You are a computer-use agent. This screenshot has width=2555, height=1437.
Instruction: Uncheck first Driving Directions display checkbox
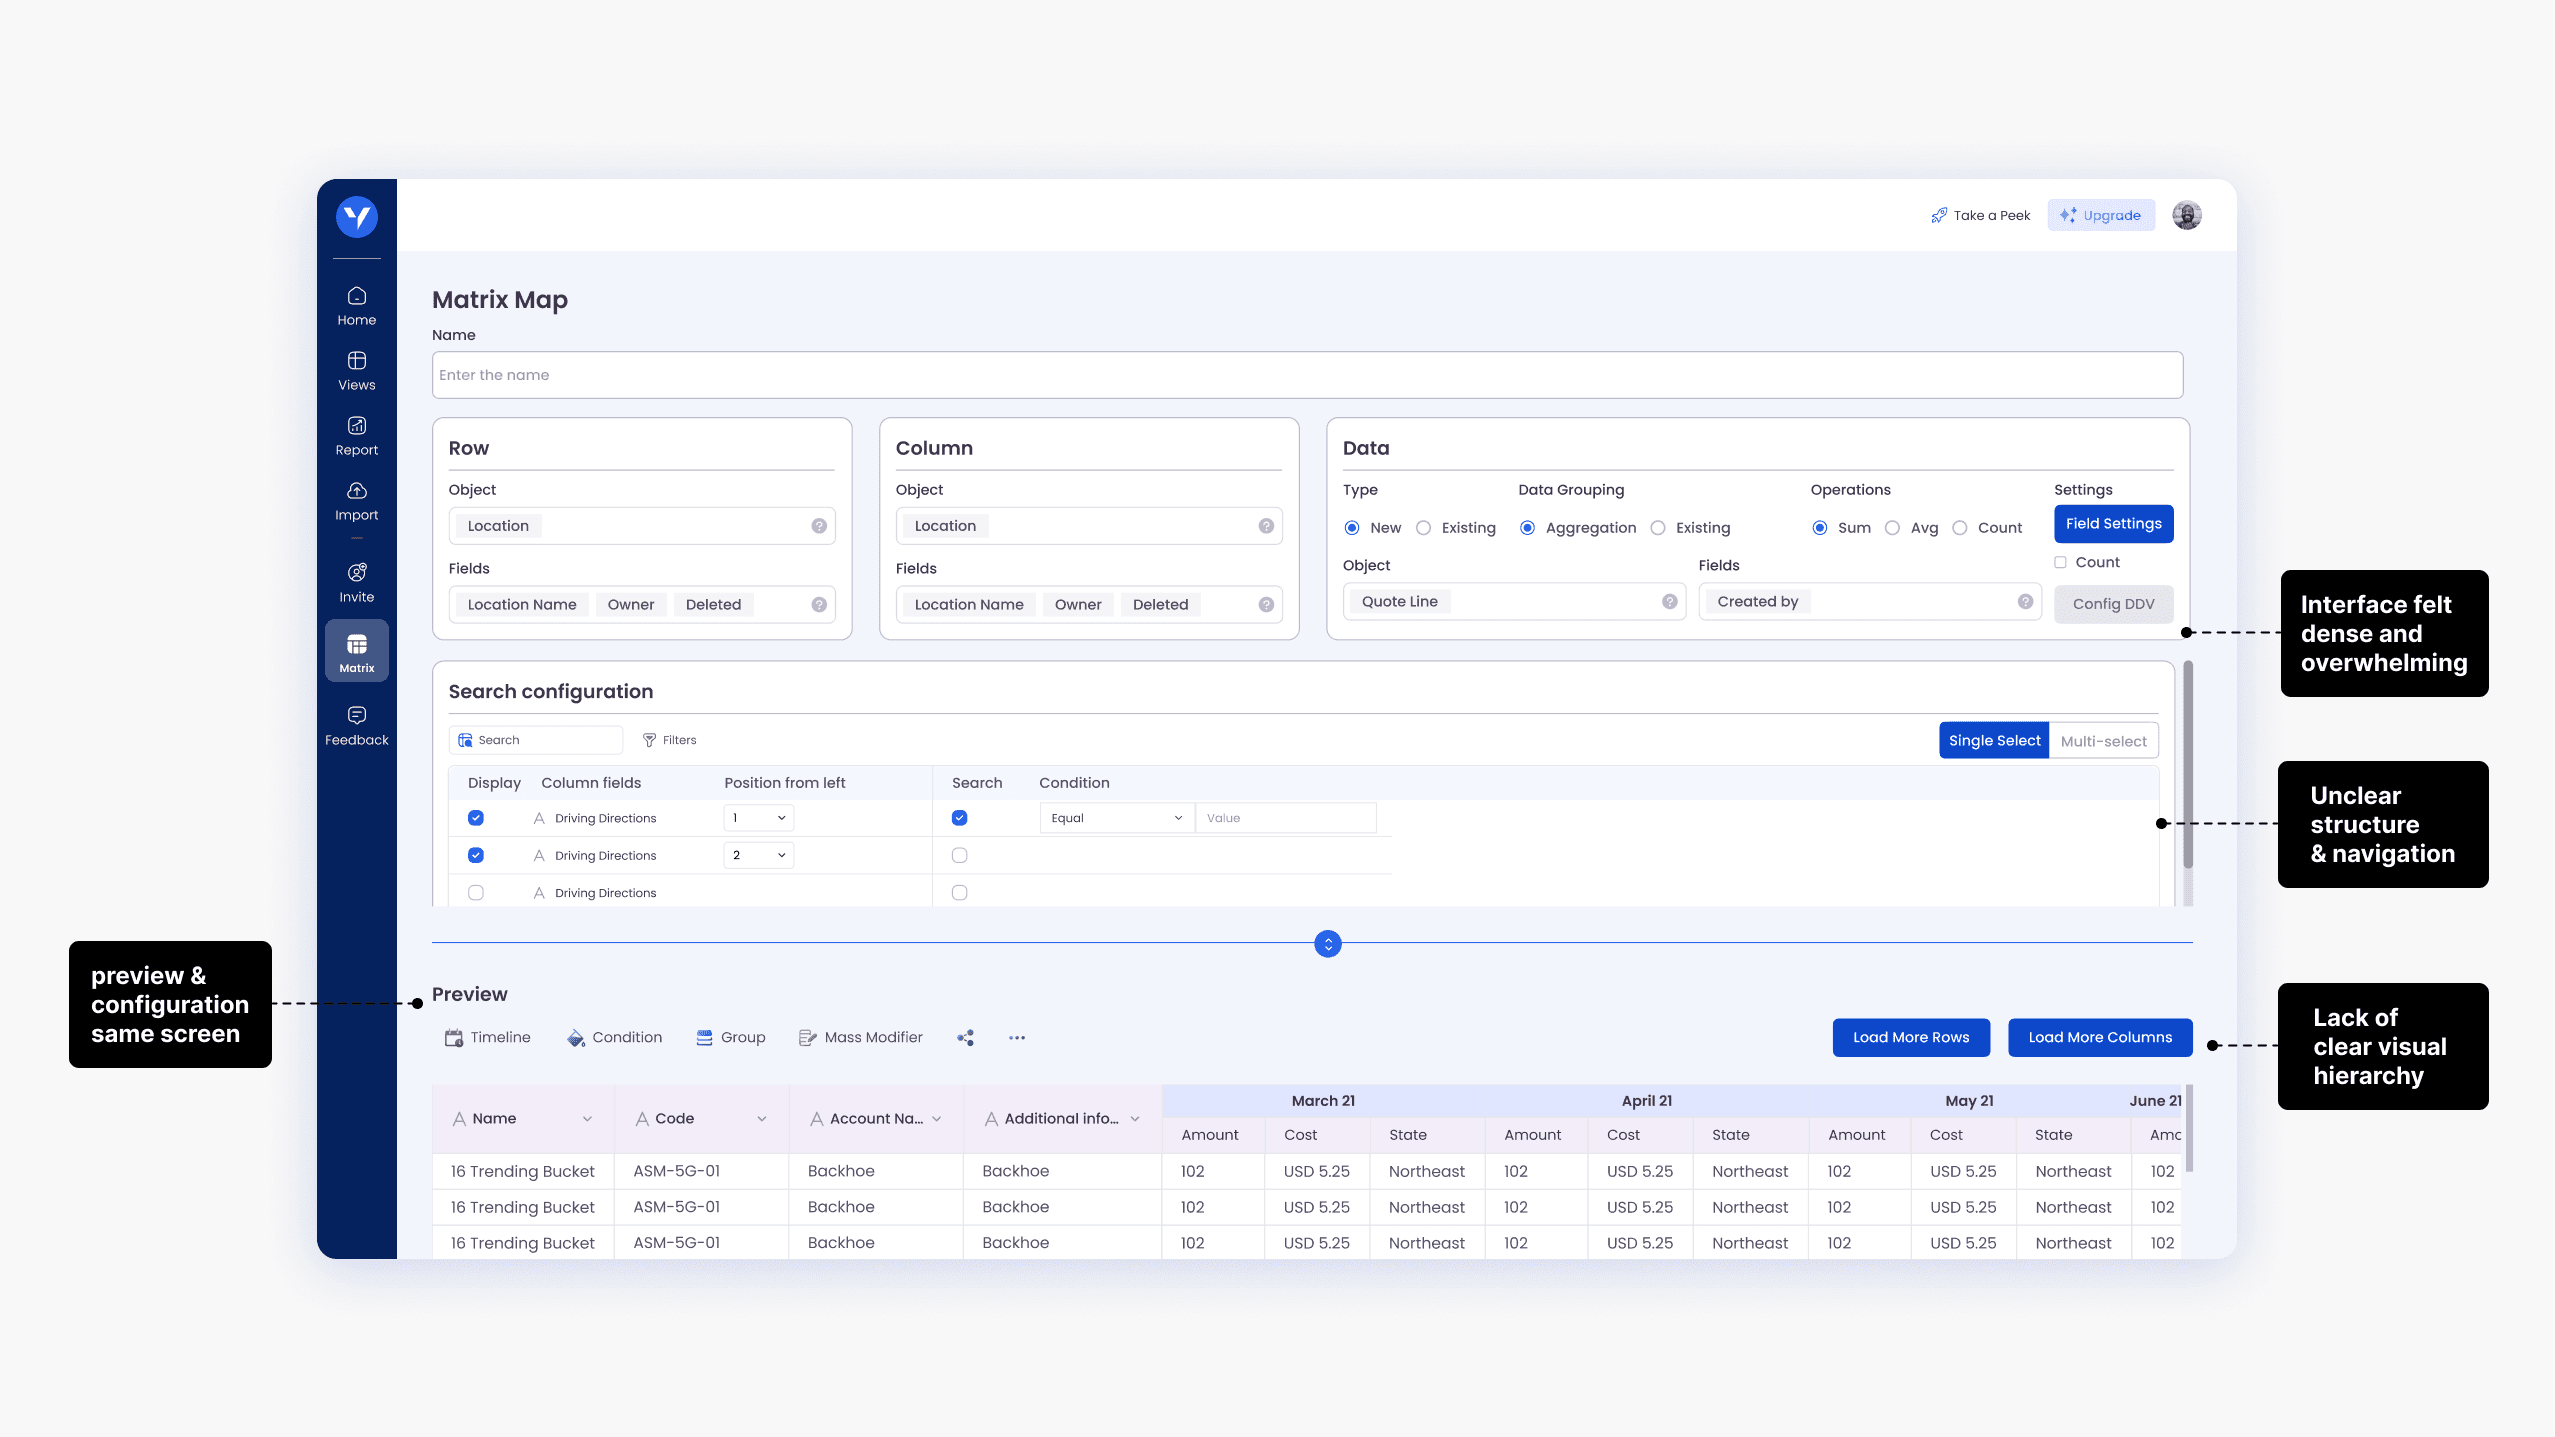pos(476,818)
